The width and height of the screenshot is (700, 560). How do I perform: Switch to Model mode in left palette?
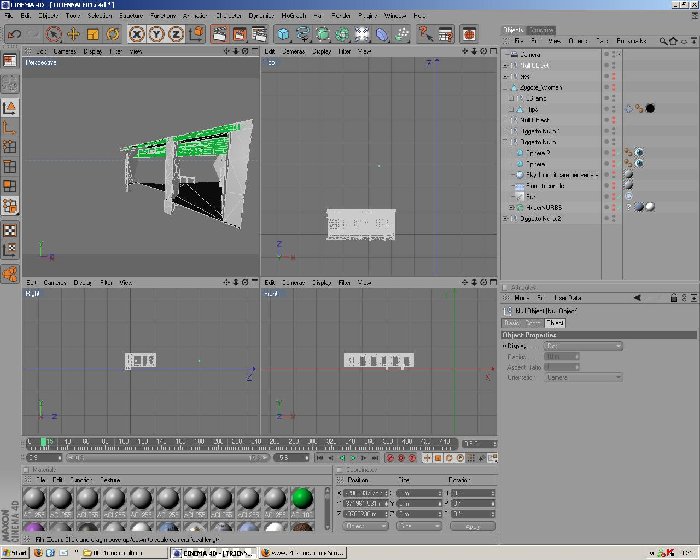click(10, 108)
